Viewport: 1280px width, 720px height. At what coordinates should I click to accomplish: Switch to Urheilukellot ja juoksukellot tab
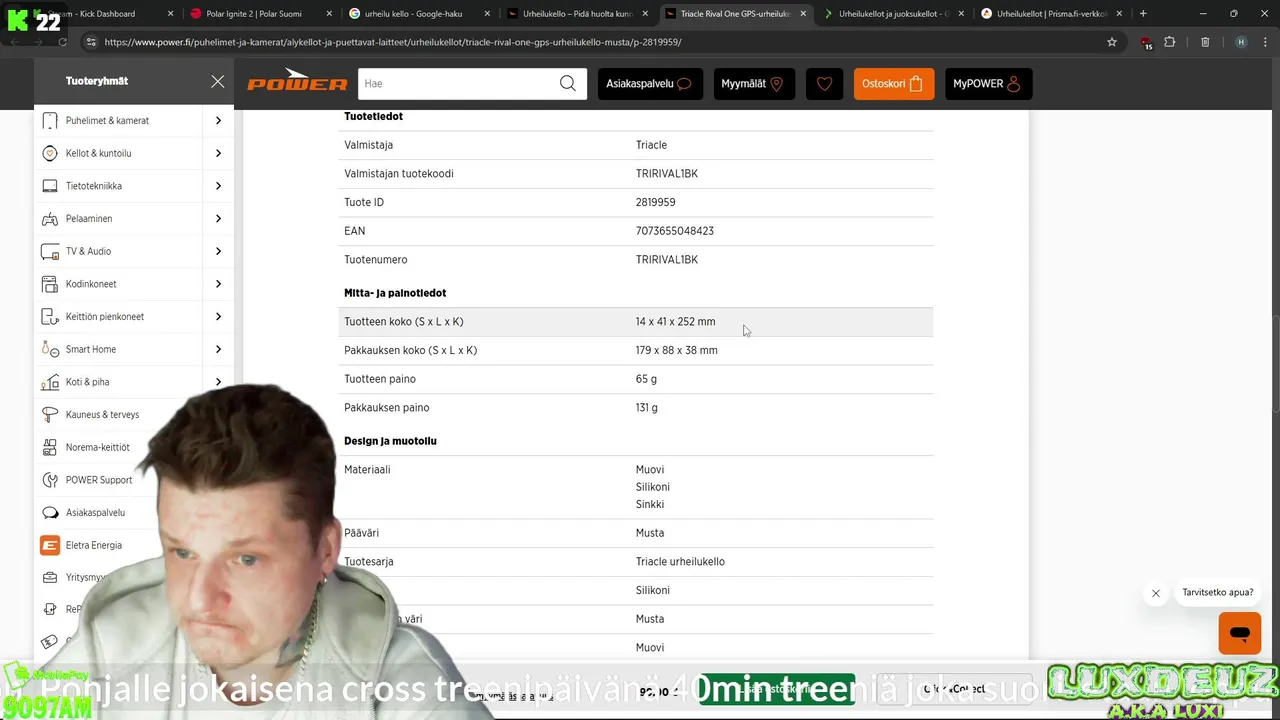click(894, 14)
